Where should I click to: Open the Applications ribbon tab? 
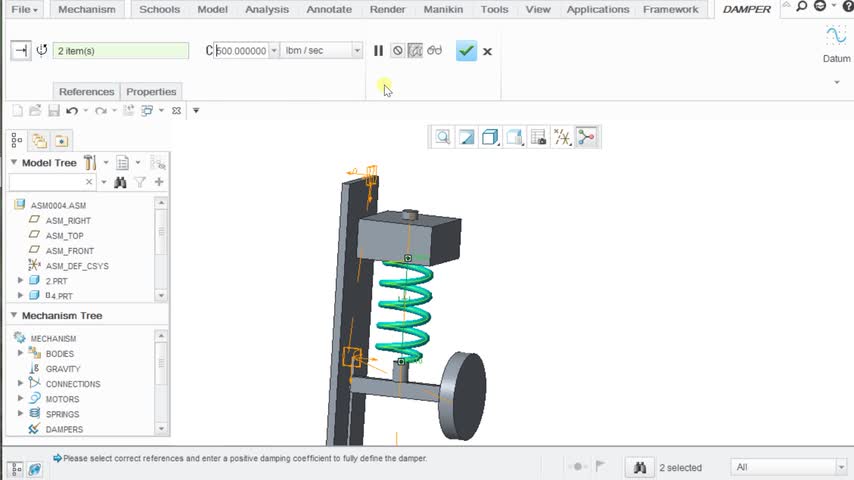598,9
